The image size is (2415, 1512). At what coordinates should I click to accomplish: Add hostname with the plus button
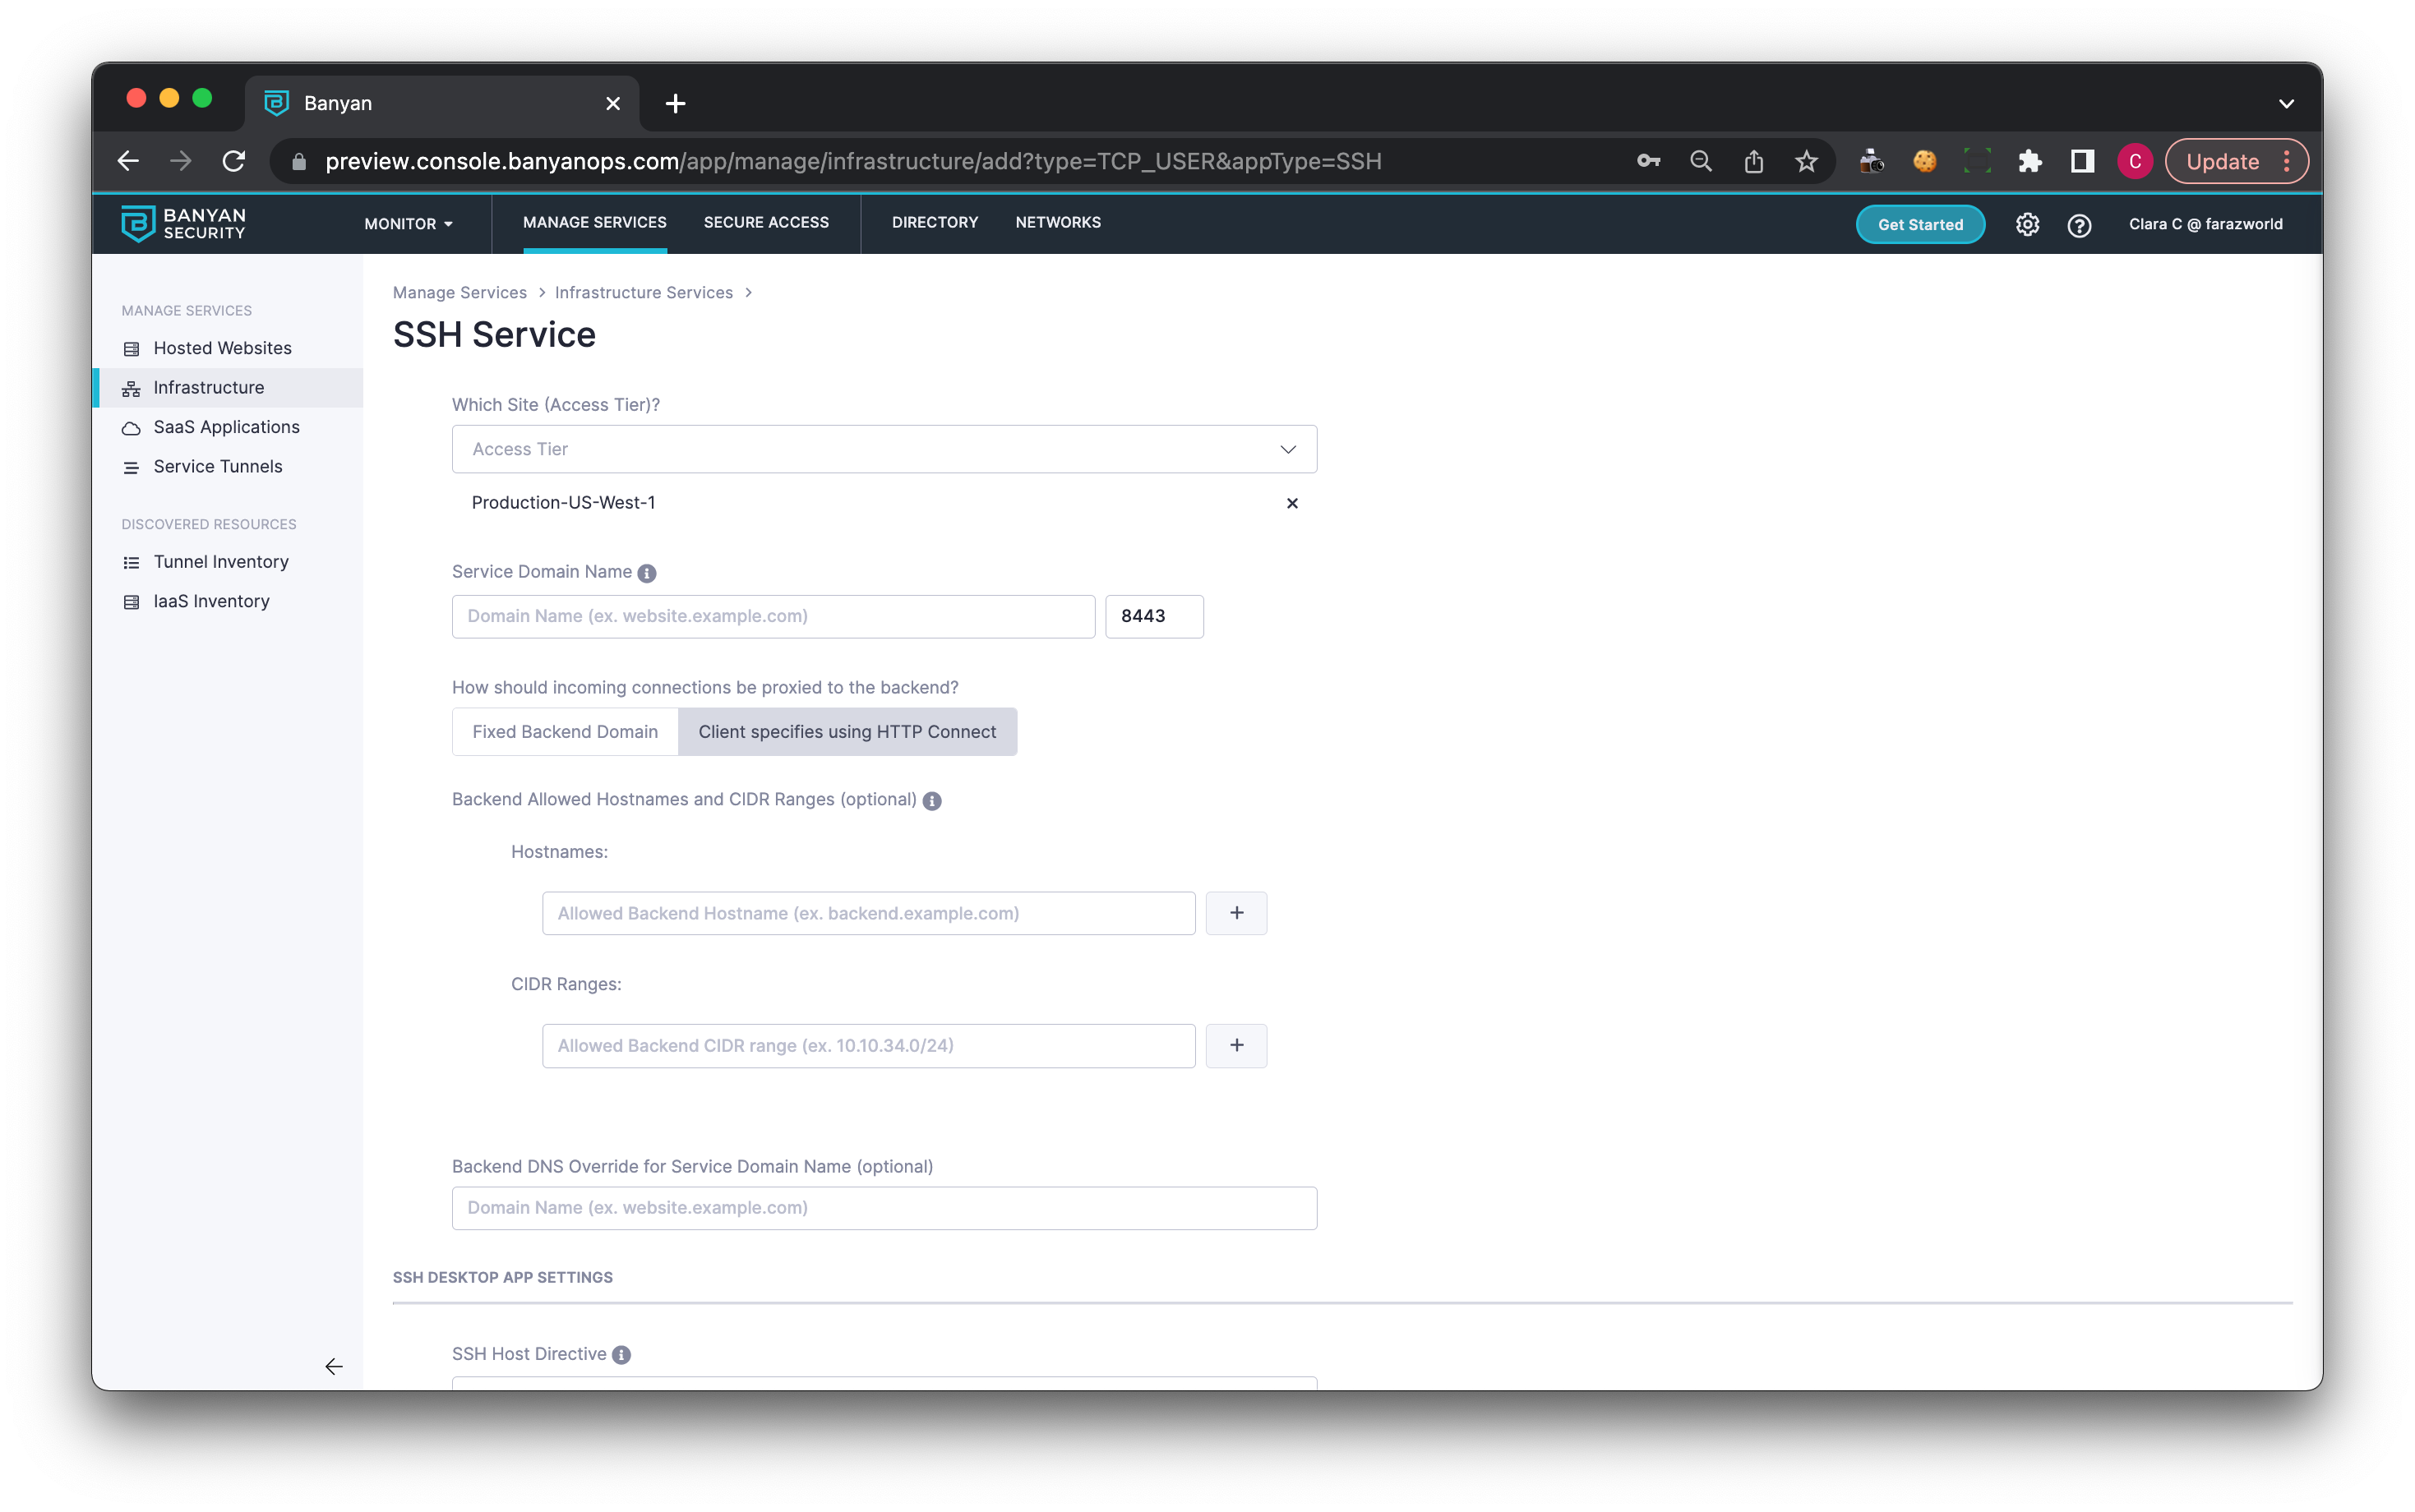pyautogui.click(x=1236, y=913)
